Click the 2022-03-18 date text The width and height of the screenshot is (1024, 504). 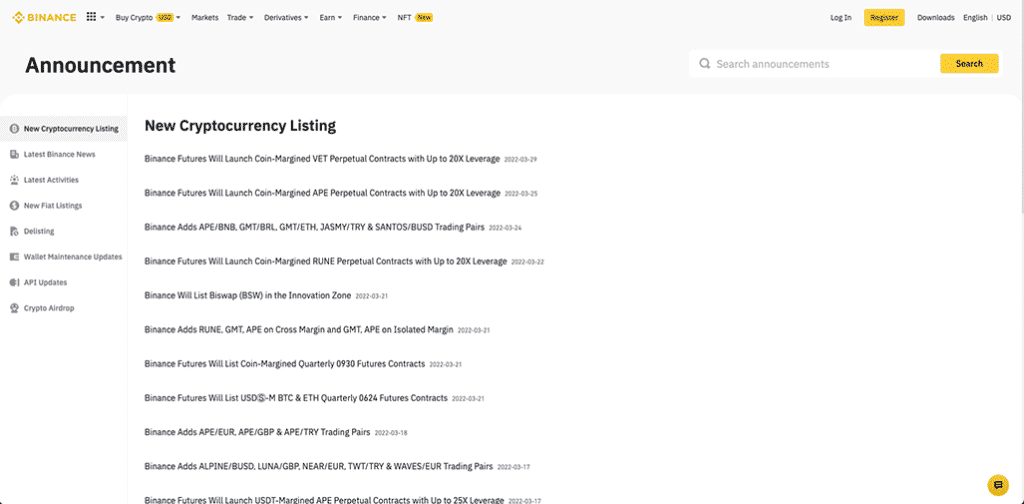coord(391,433)
